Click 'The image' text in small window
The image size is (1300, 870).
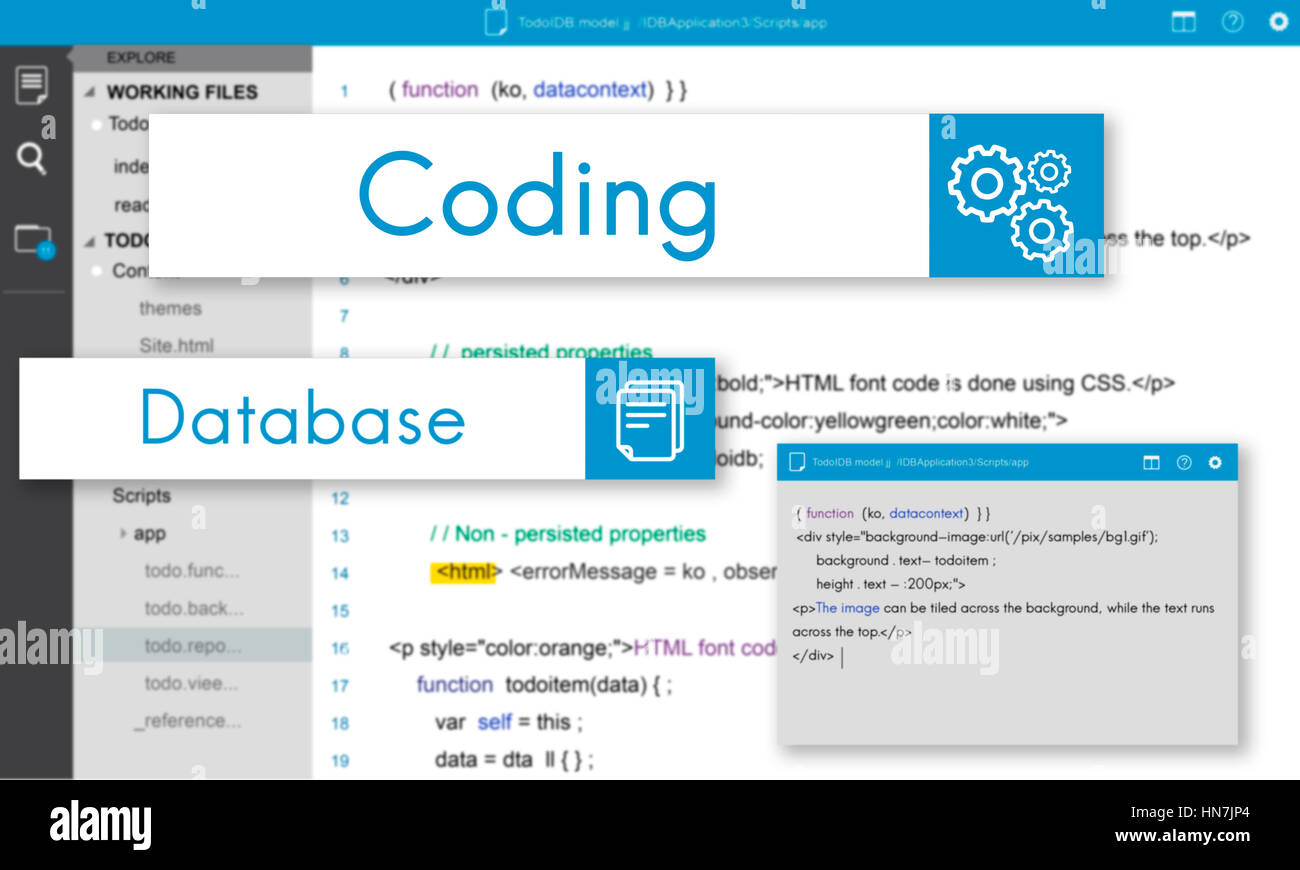pos(848,608)
